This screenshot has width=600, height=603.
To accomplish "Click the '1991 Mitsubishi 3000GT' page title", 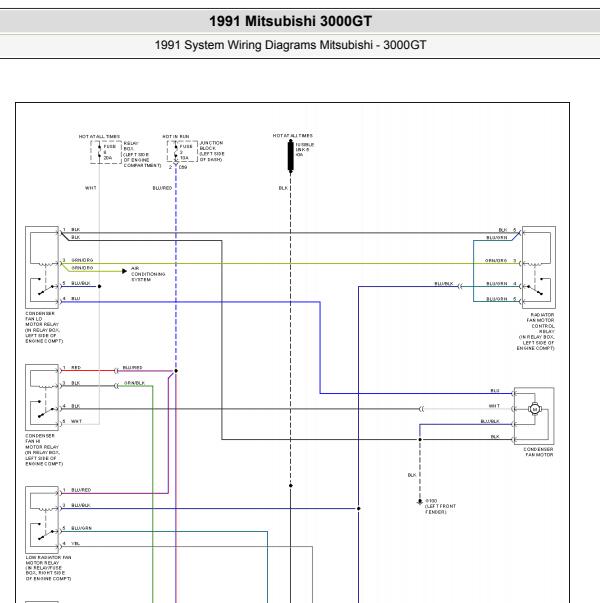I will pyautogui.click(x=290, y=21).
